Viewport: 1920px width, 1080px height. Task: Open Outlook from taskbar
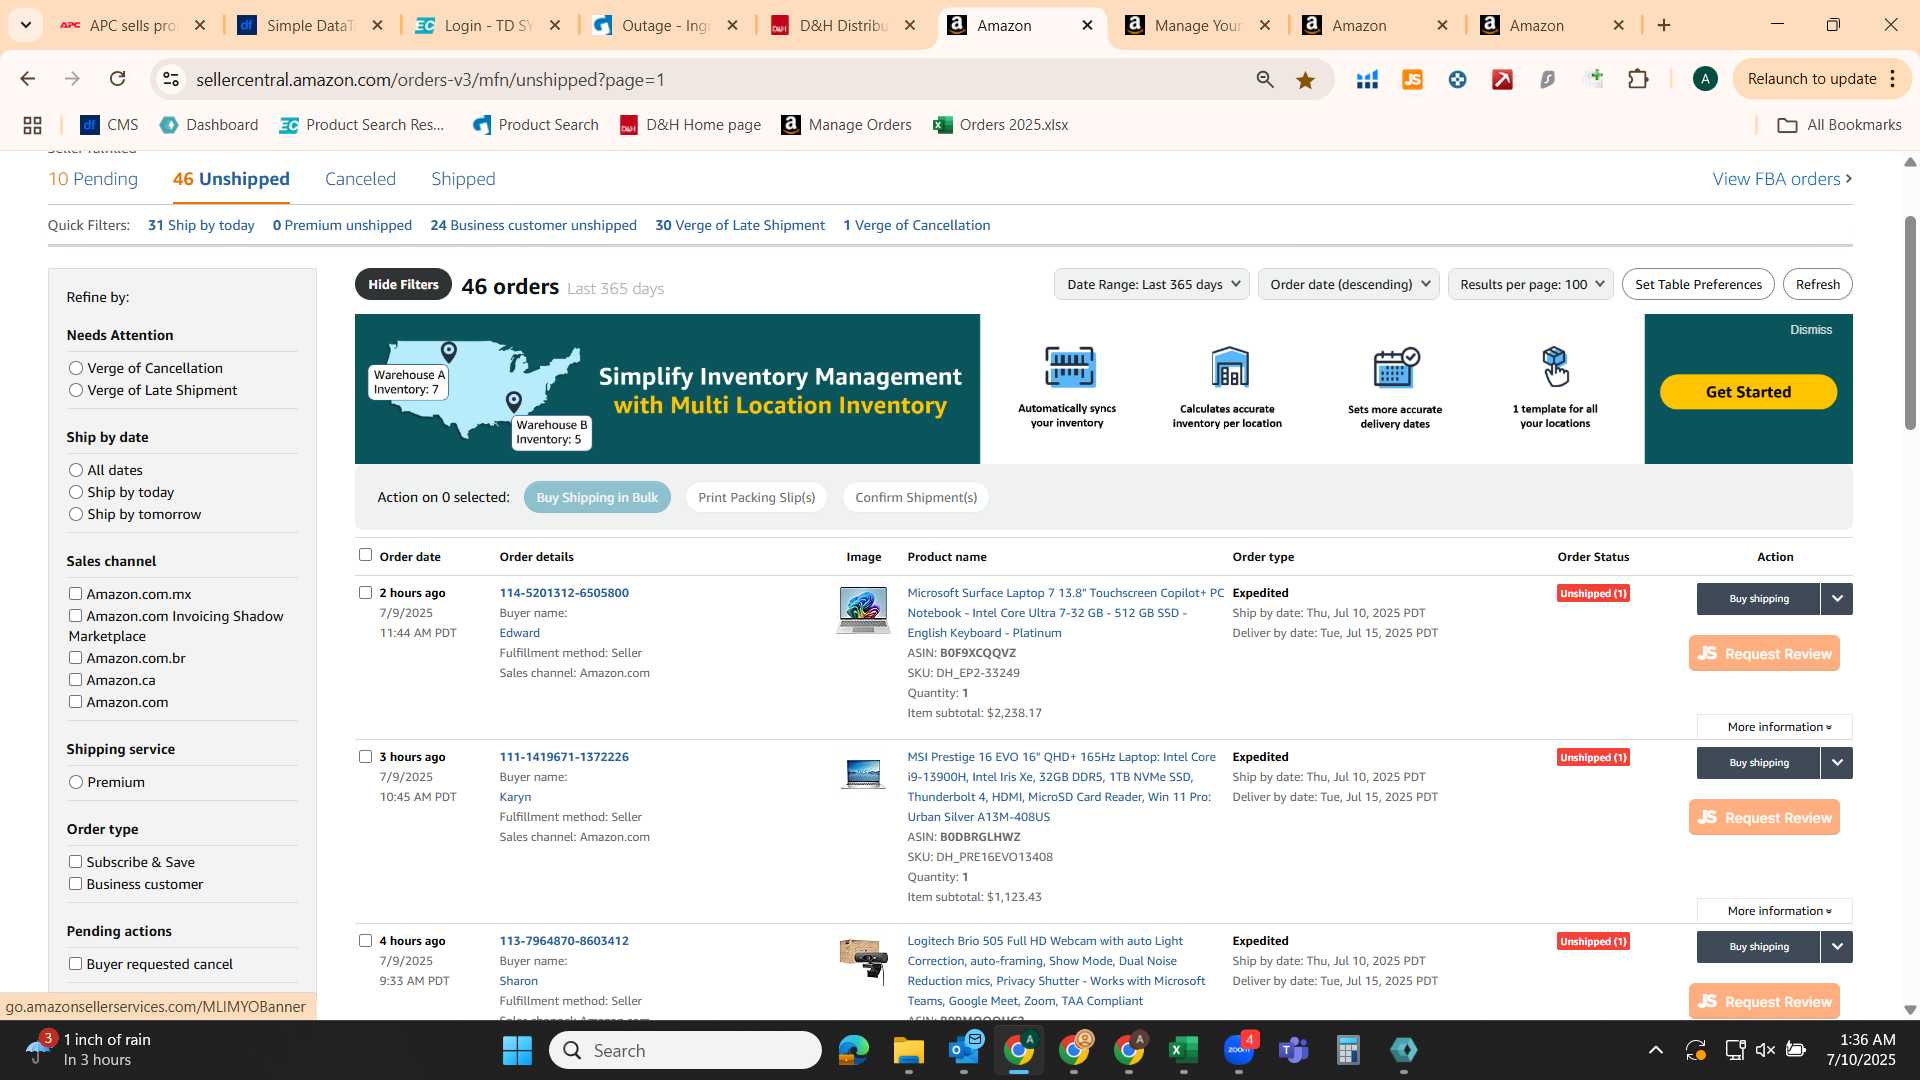pos(964,1050)
